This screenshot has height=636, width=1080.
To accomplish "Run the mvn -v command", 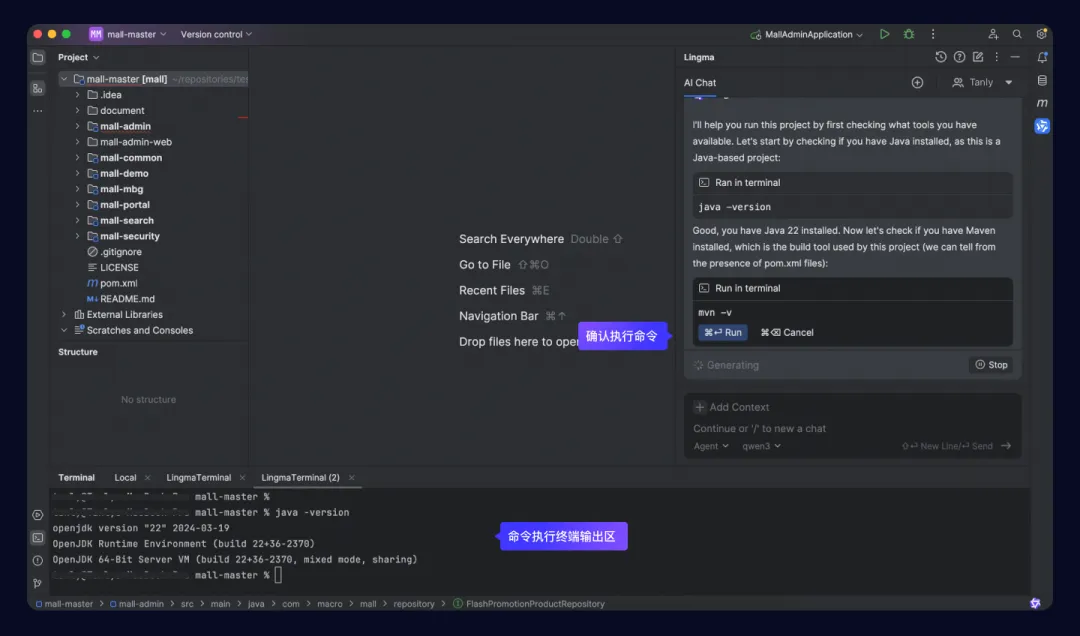I will pos(723,332).
